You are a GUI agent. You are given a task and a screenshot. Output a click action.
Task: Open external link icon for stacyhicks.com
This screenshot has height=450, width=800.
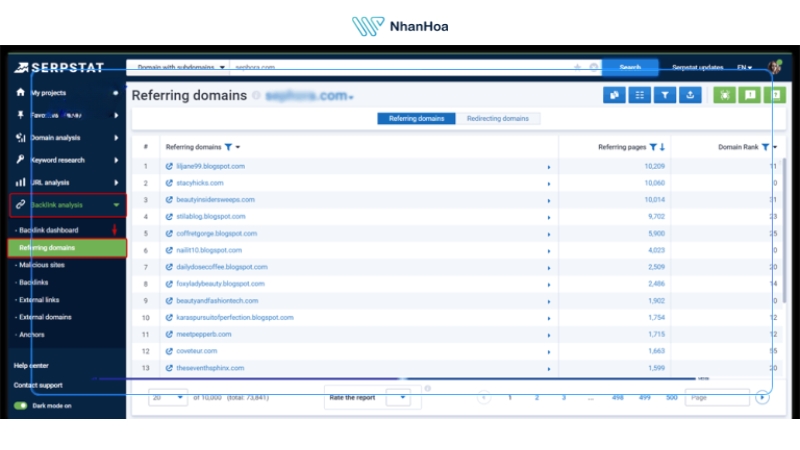coord(169,183)
